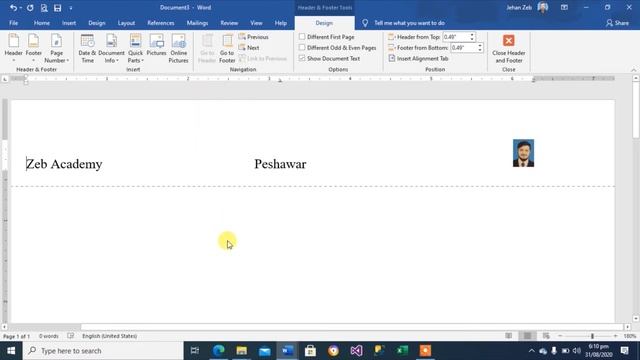Viewport: 640px width, 360px height.
Task: Click the Jehan Zeb account picture
Action: [x=543, y=7]
